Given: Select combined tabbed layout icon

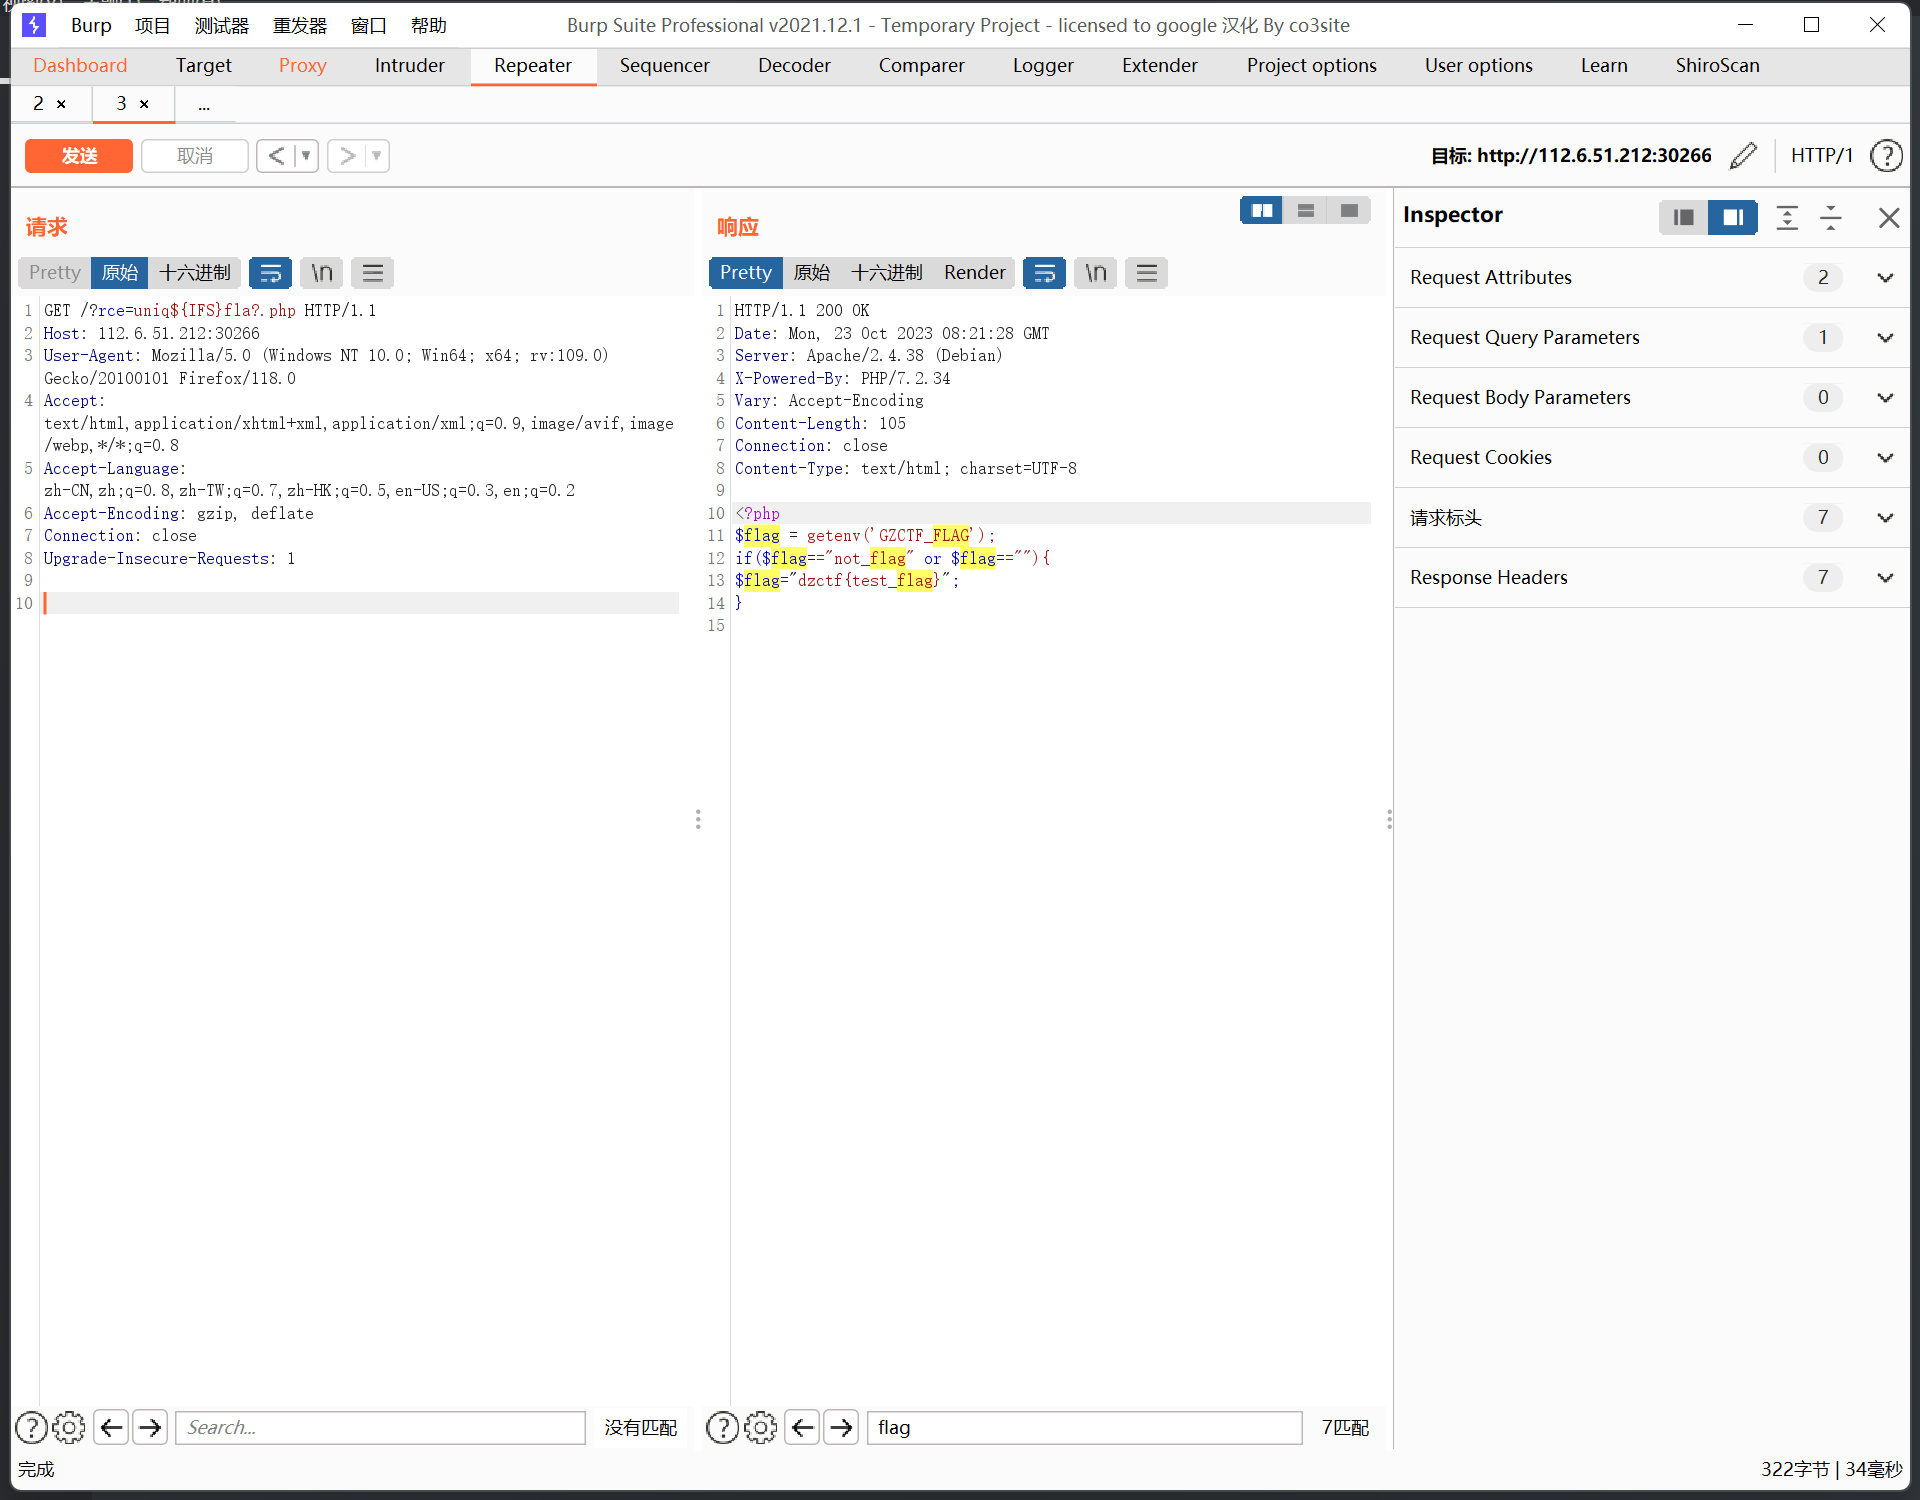Looking at the screenshot, I should coord(1349,210).
